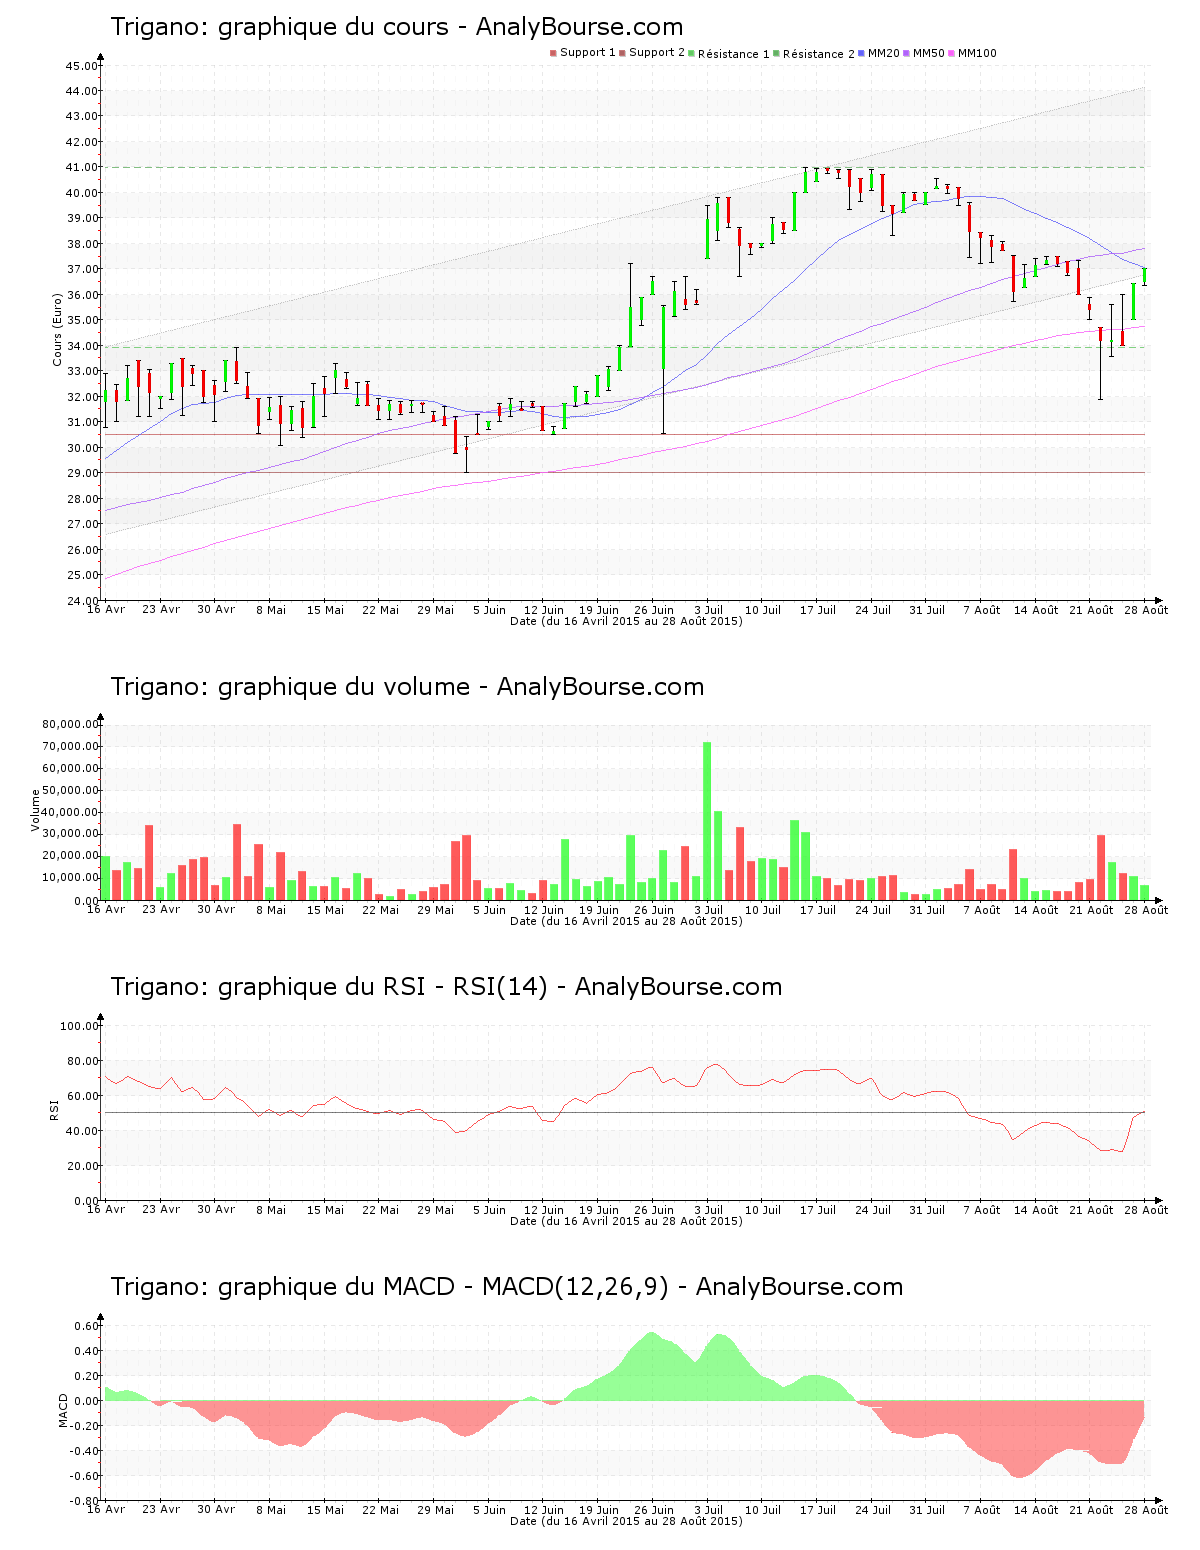1200x1550 pixels.
Task: Click the Résistance 1 green legend swatch
Action: [692, 53]
